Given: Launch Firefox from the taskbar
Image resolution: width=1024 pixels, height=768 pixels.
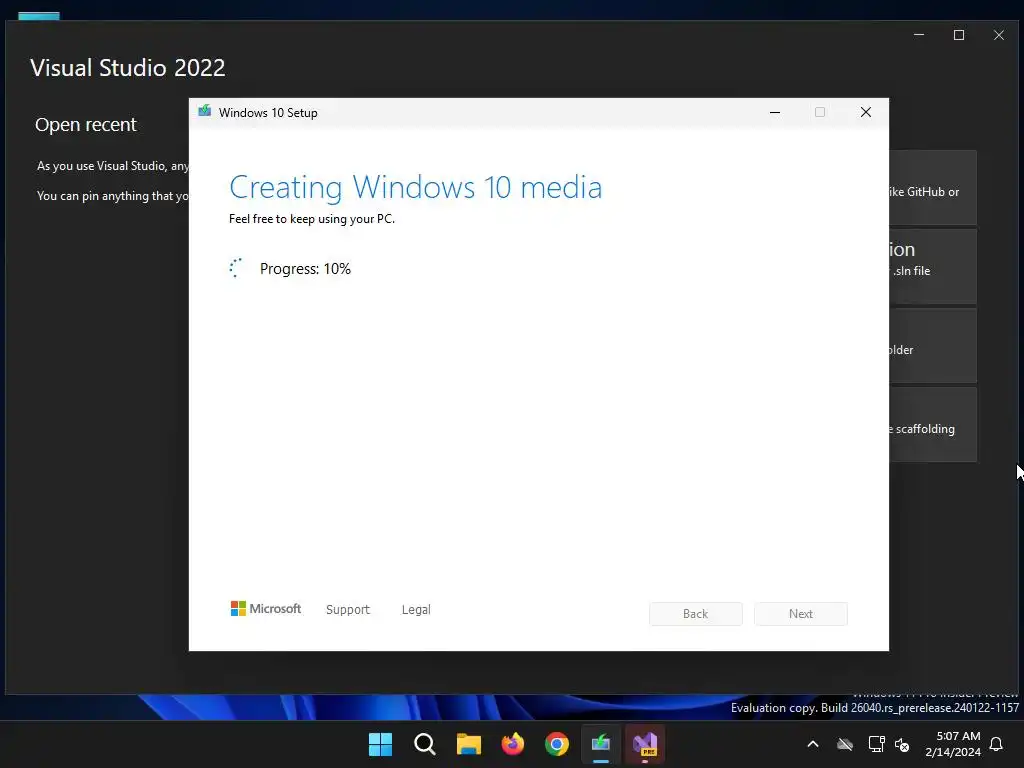Looking at the screenshot, I should click(x=513, y=744).
